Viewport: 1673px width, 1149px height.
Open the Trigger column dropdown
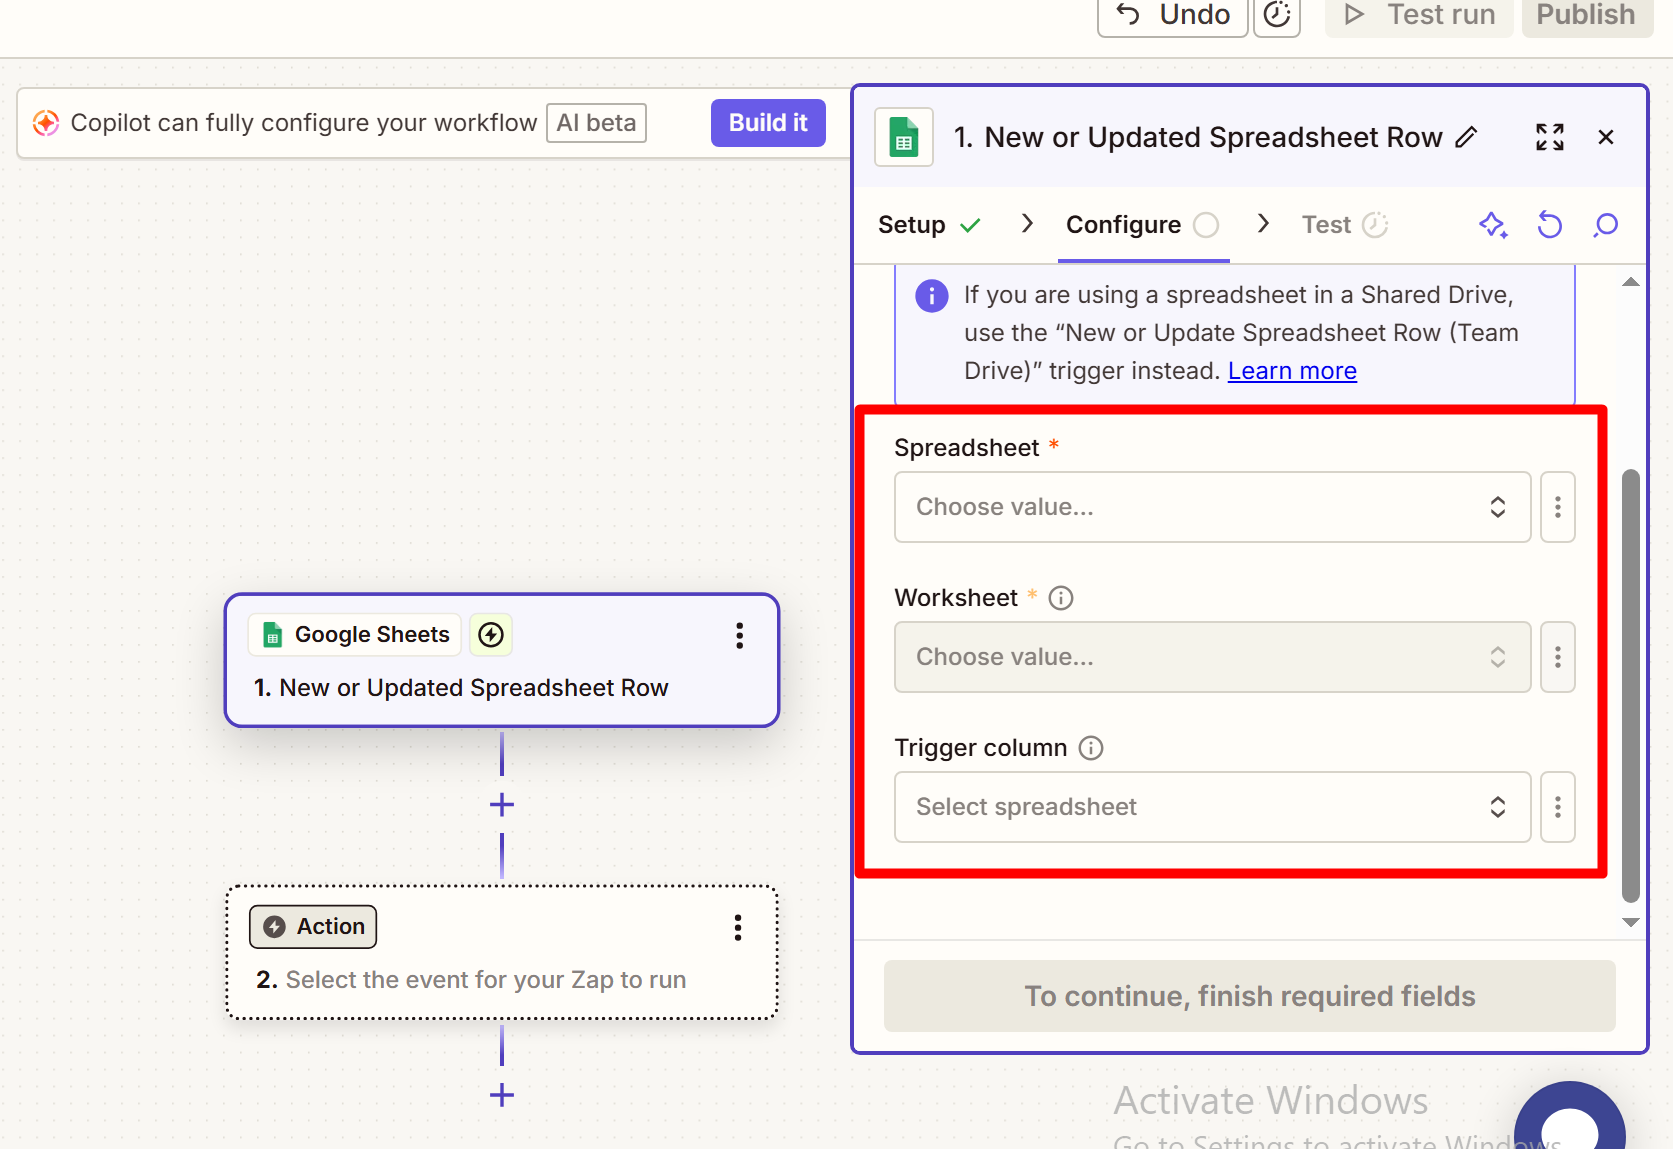[1212, 807]
